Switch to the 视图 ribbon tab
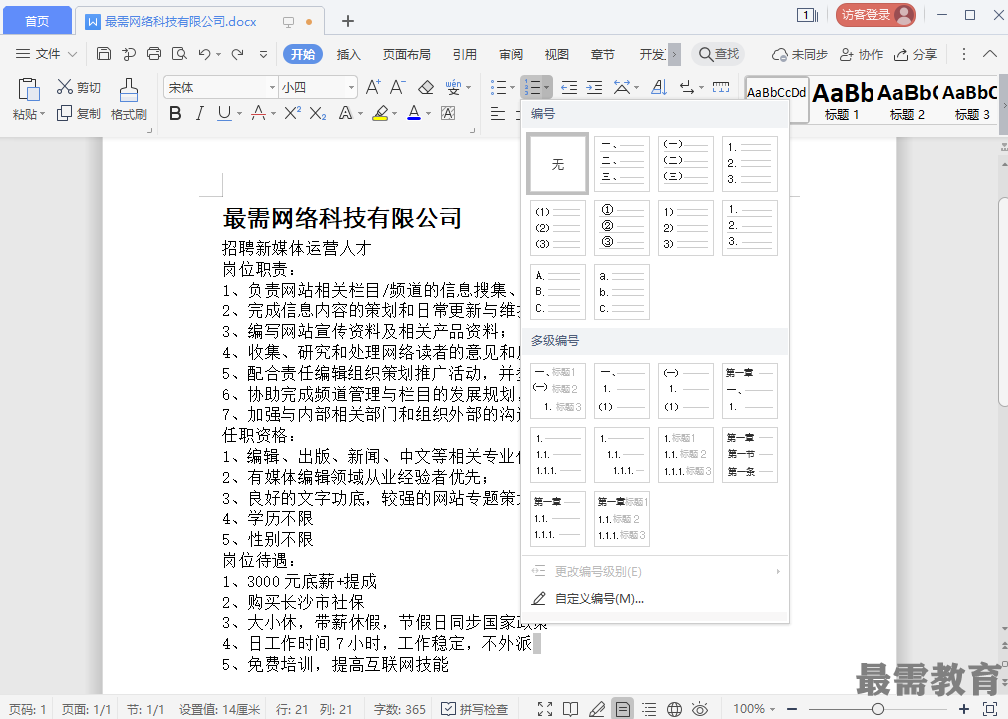Screen dimensions: 1008x719 (x=557, y=55)
